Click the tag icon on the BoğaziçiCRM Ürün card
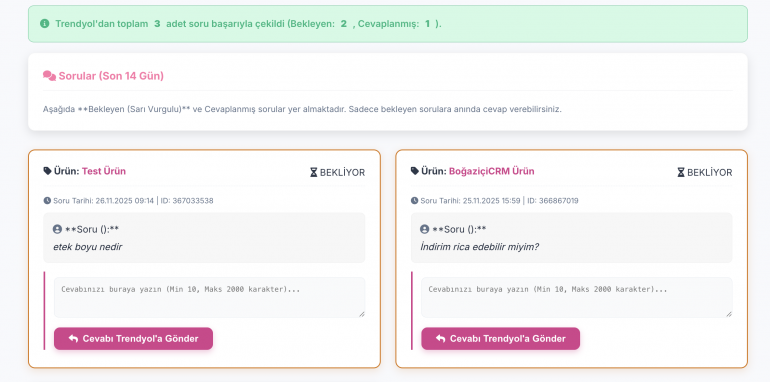This screenshot has width=770, height=382. [414, 171]
